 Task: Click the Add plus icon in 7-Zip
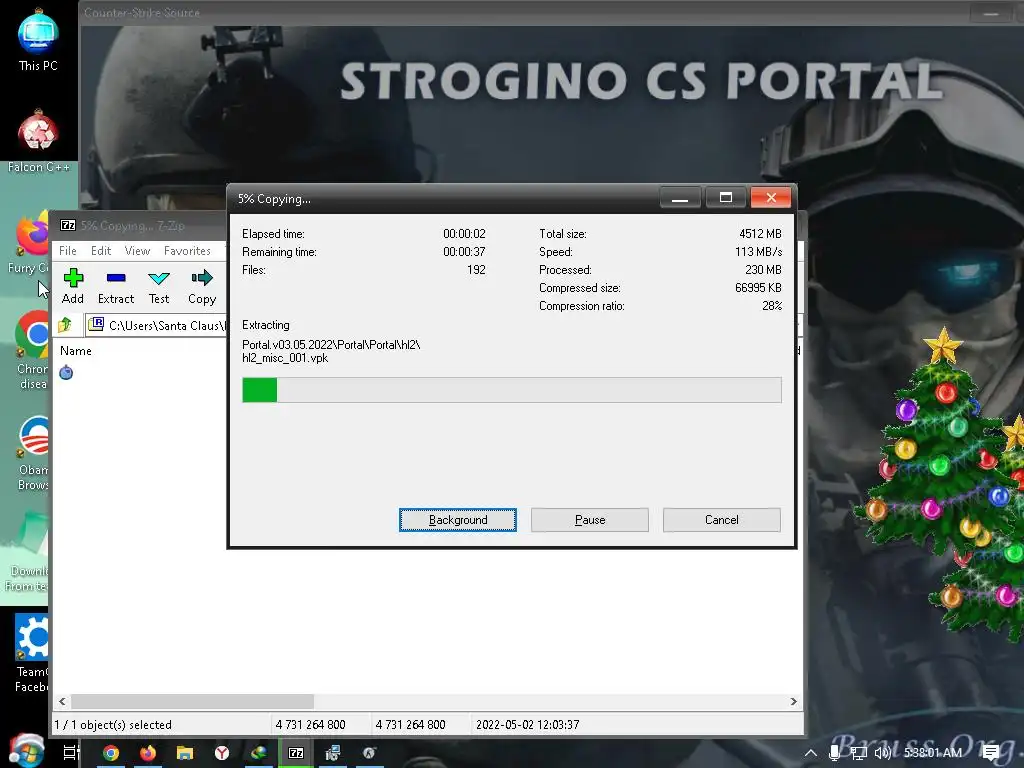[73, 278]
